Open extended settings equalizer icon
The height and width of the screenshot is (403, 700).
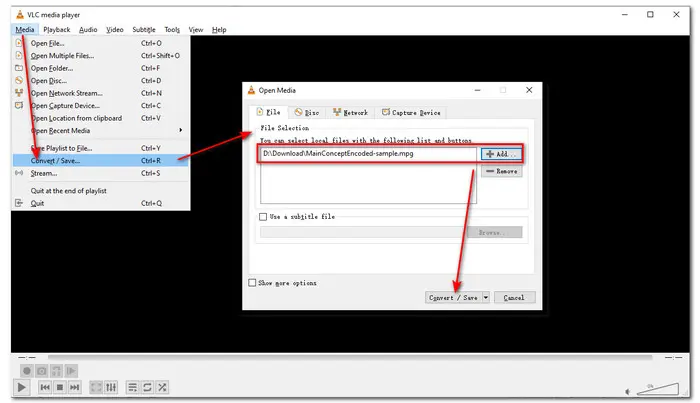coord(111,387)
